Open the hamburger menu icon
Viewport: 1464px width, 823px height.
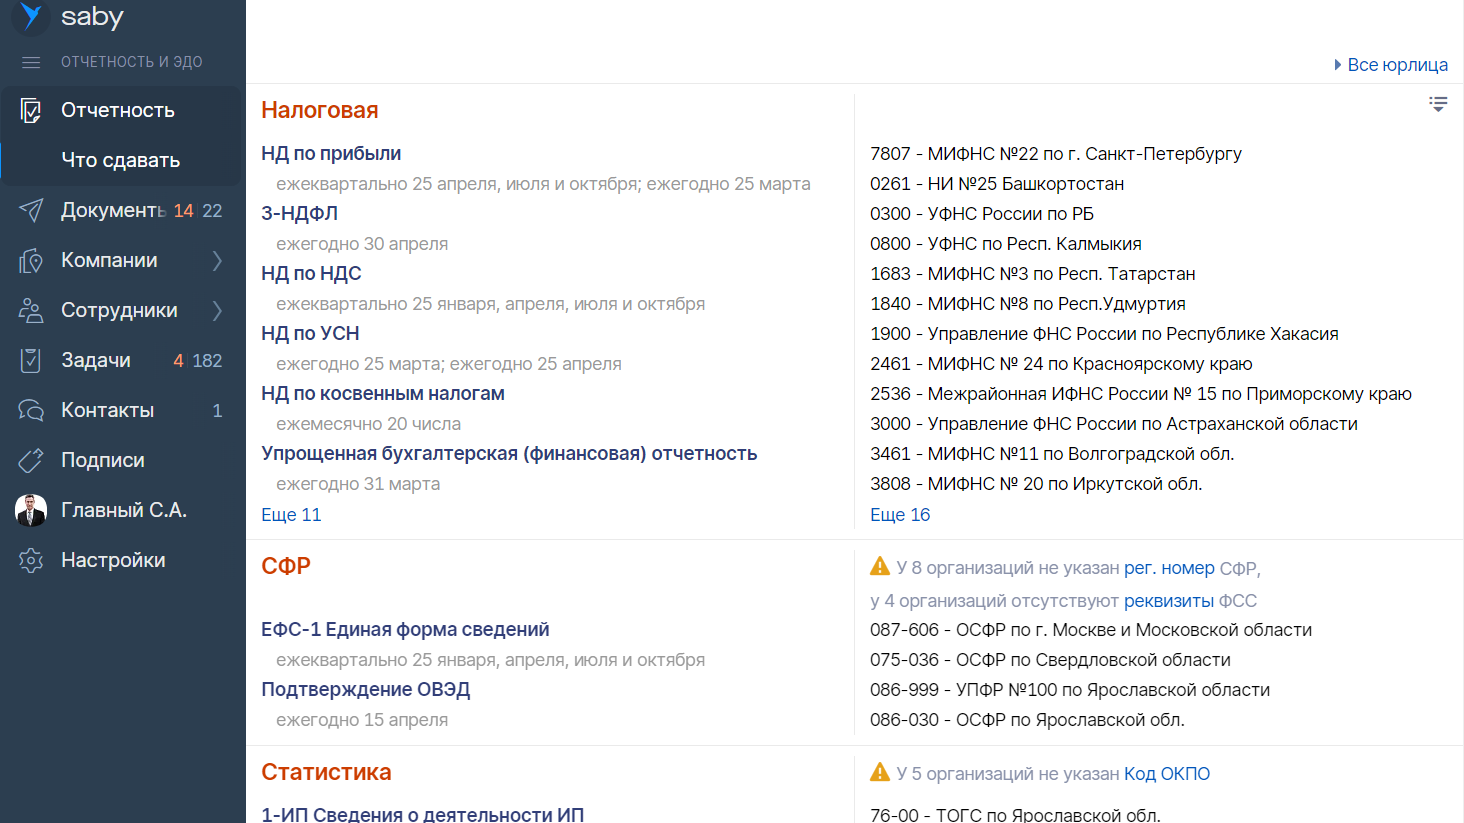pyautogui.click(x=31, y=62)
